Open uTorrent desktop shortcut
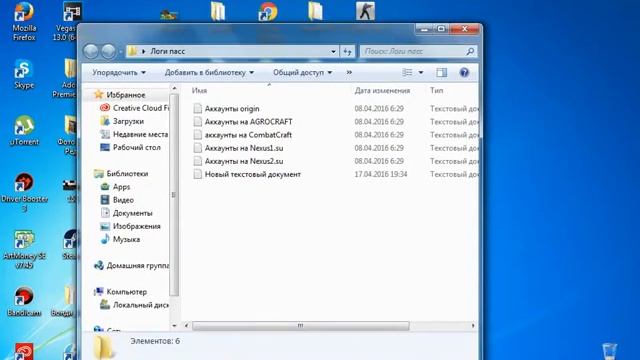 click(24, 131)
